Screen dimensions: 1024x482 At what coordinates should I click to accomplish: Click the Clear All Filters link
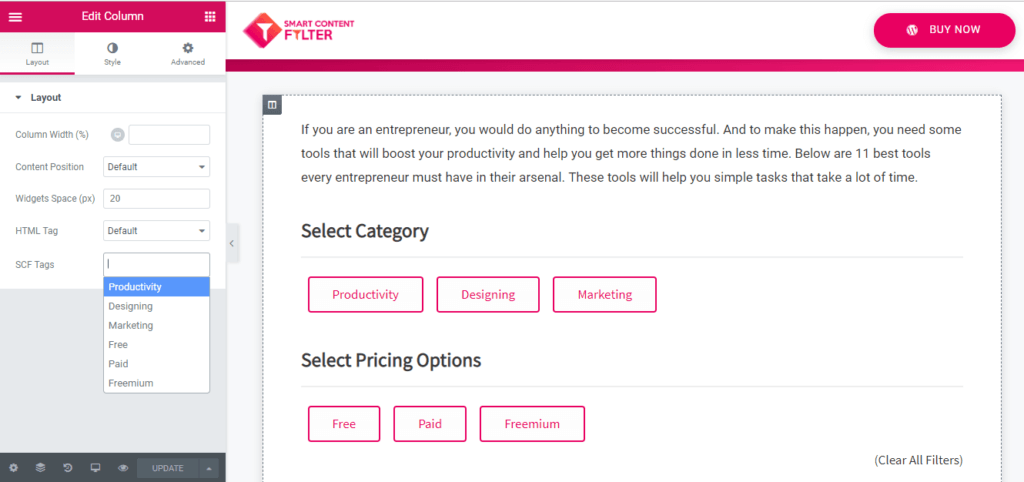coord(918,460)
